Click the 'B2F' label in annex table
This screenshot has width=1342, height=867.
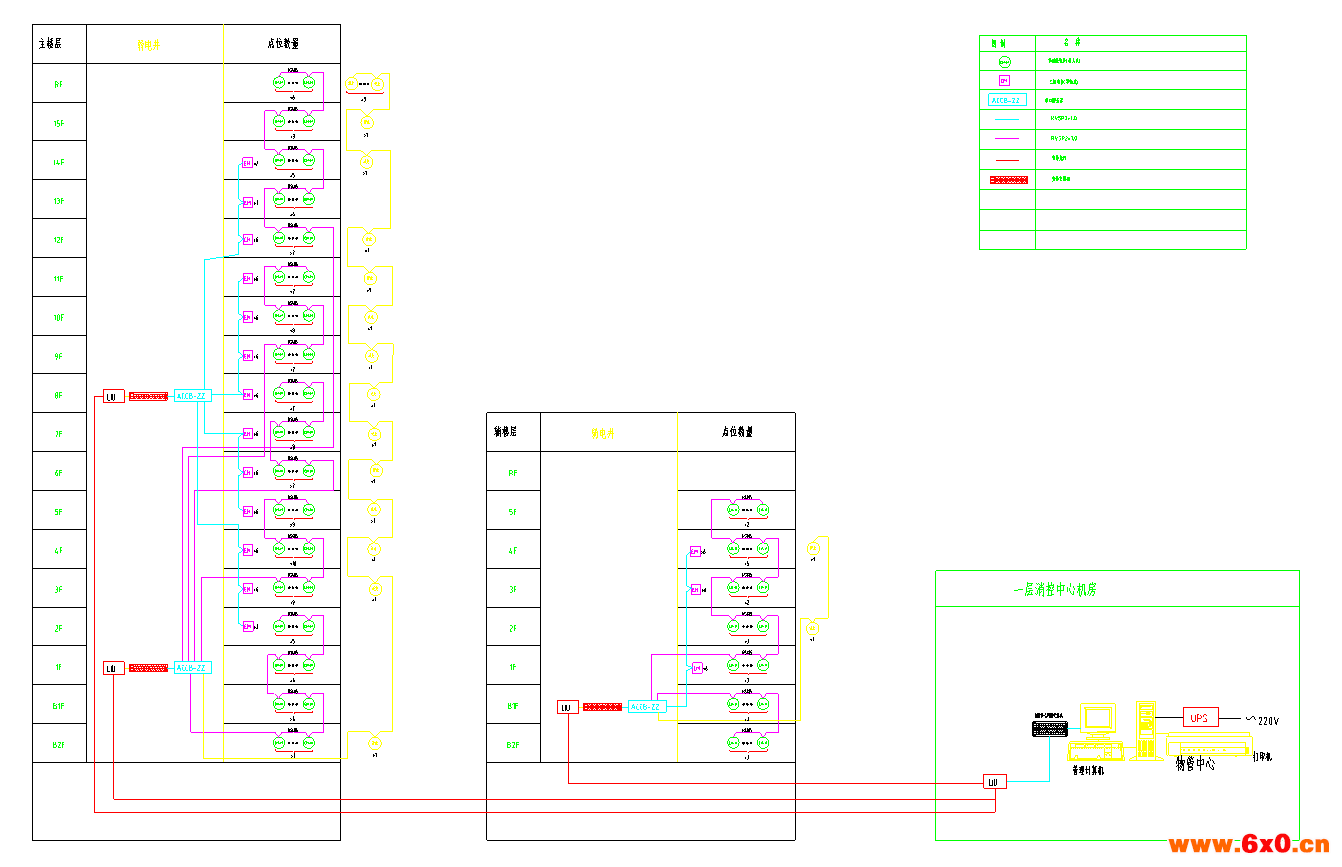(x=513, y=745)
